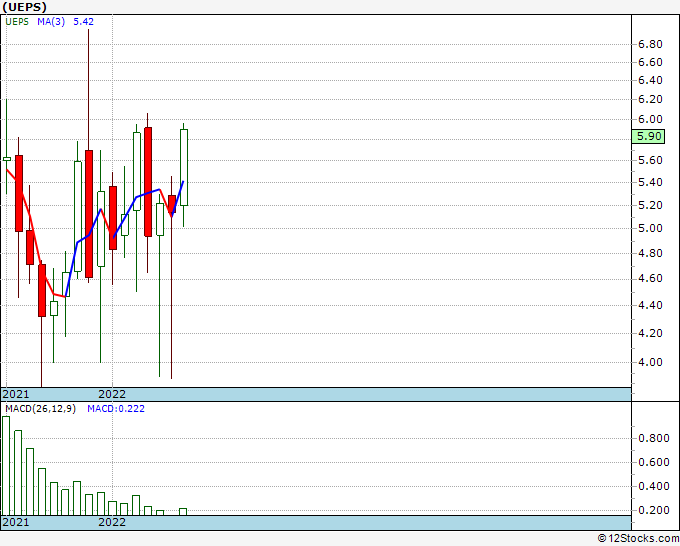Click the 0.600 MACD axis label
Screen dimensions: 680x546
[654, 462]
